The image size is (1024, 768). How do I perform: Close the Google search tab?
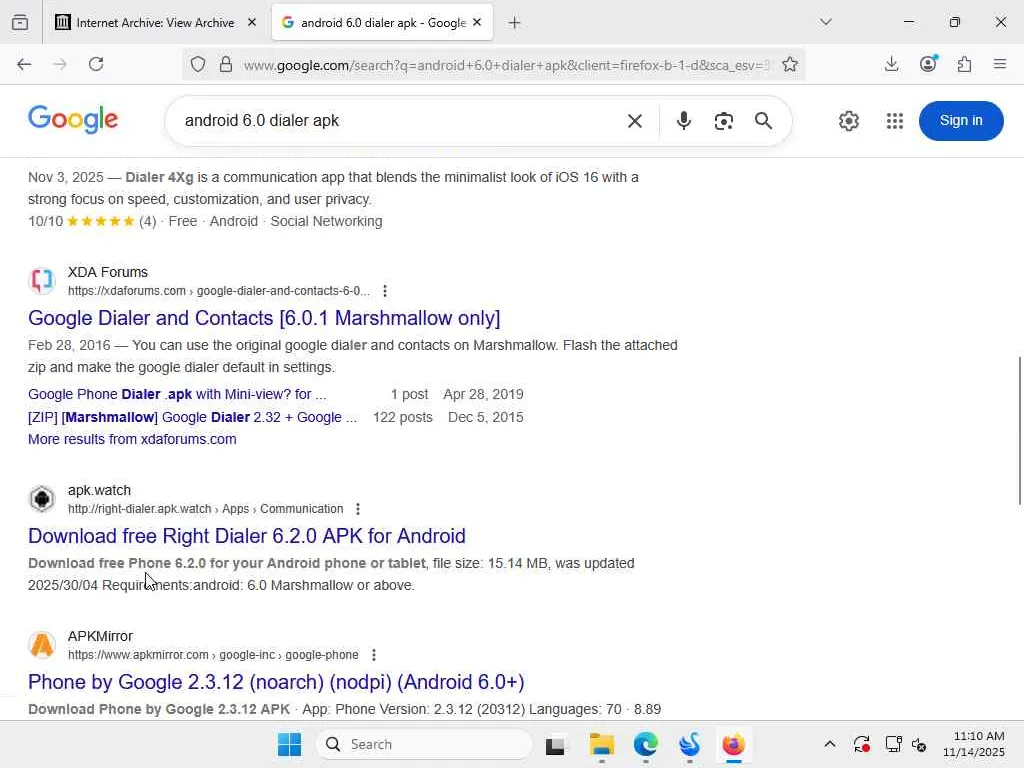point(477,23)
